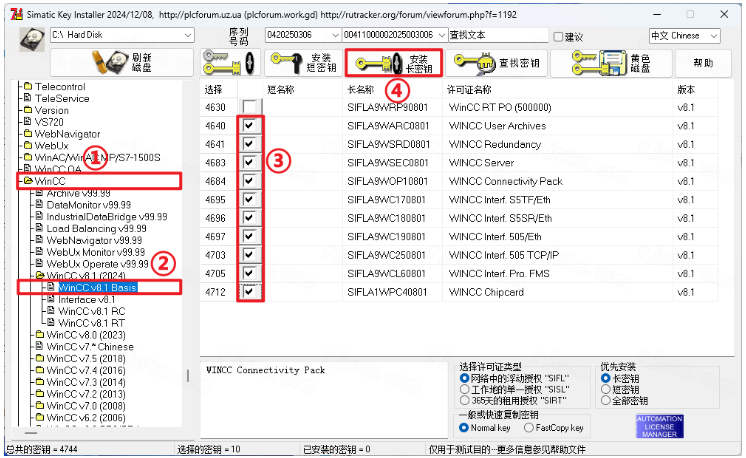Click the 查找文本 search text field
This screenshot has height=458, width=746.
(x=498, y=35)
